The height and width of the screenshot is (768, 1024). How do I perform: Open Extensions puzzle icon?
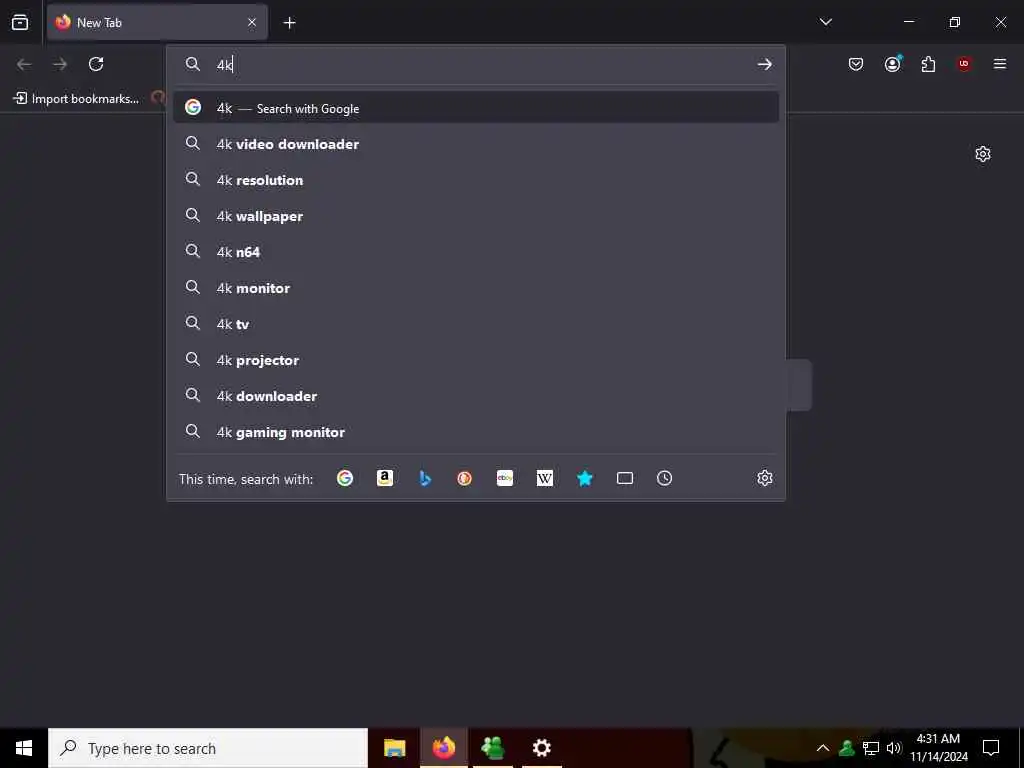coord(928,64)
